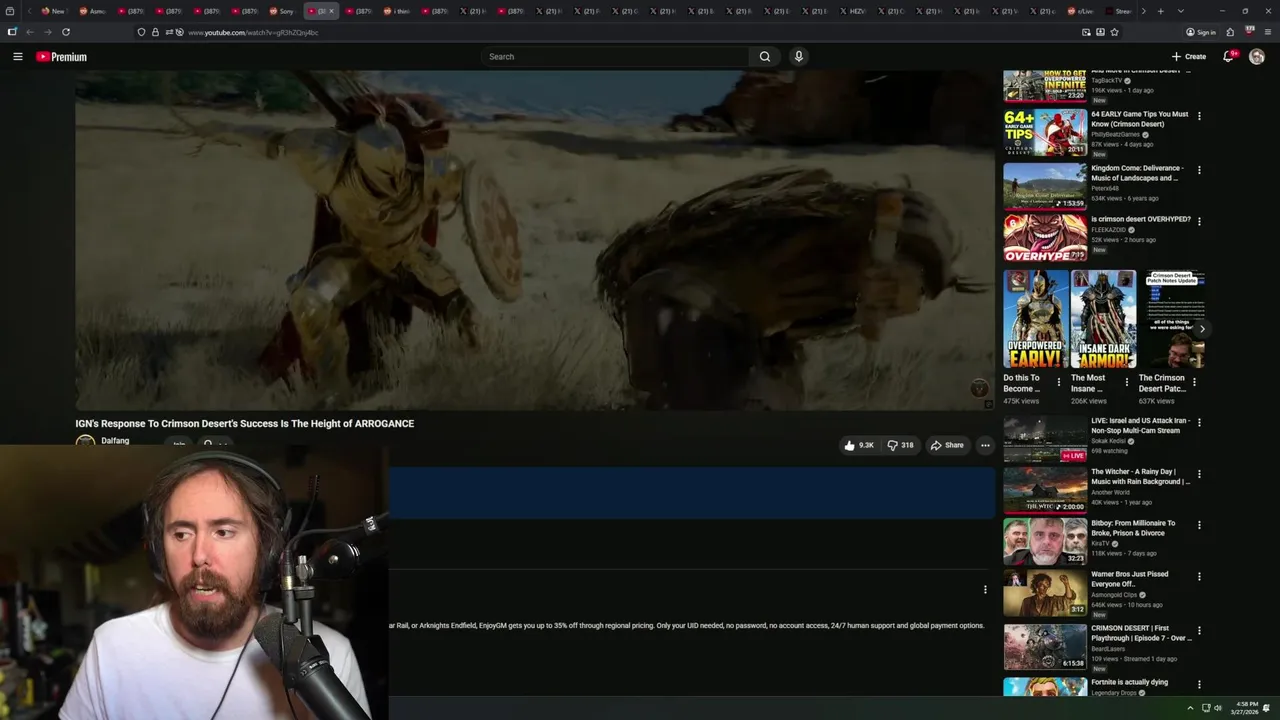Open OVERPOWERED EARLY short thumbnail
This screenshot has height=720, width=1280.
click(1036, 319)
